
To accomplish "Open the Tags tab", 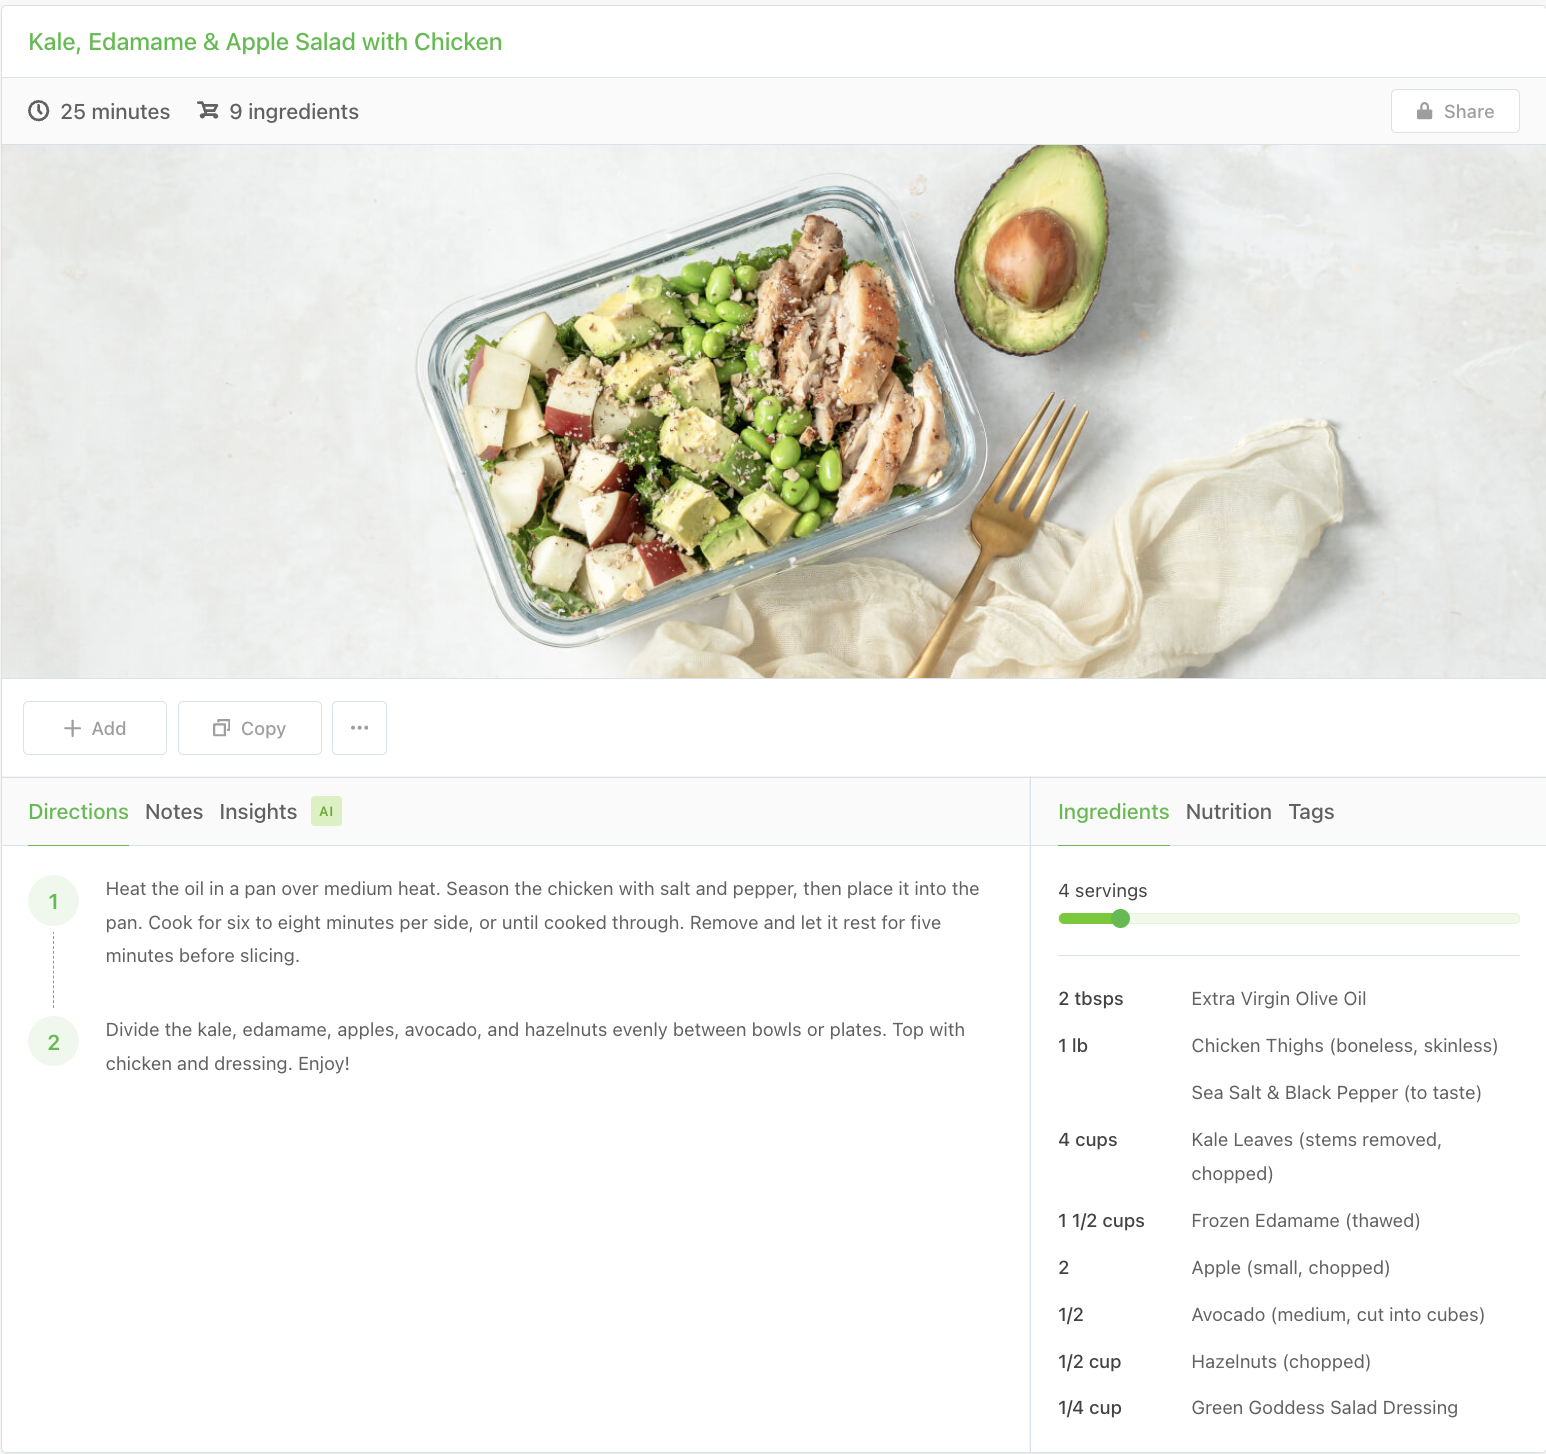I will tap(1311, 812).
